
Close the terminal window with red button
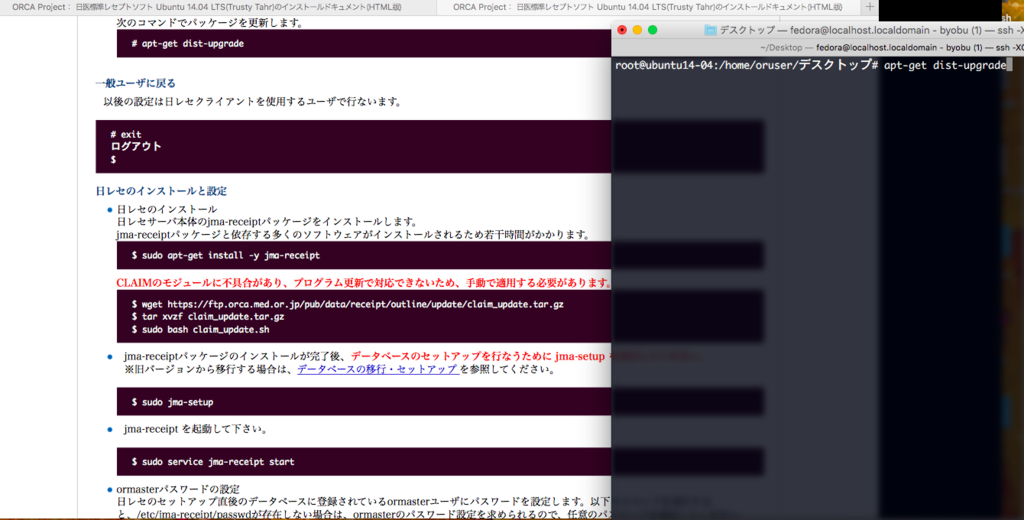point(622,30)
